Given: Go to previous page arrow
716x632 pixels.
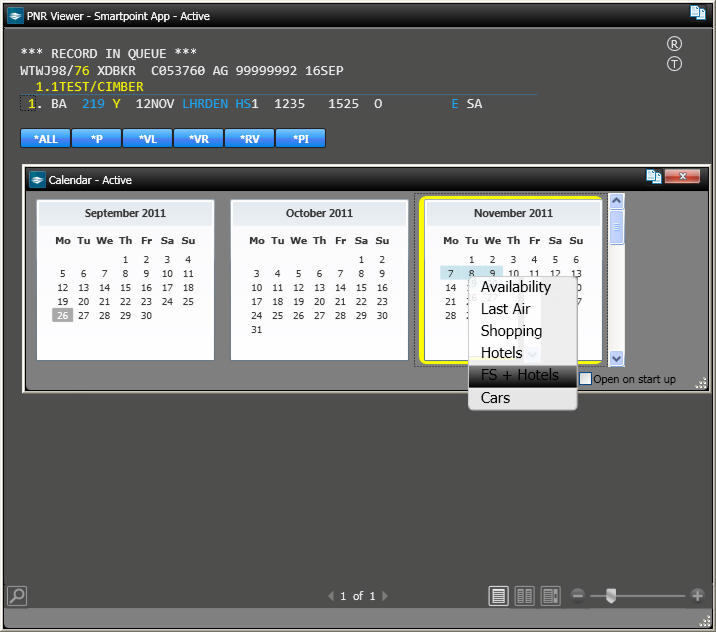Looking at the screenshot, I should coord(331,596).
